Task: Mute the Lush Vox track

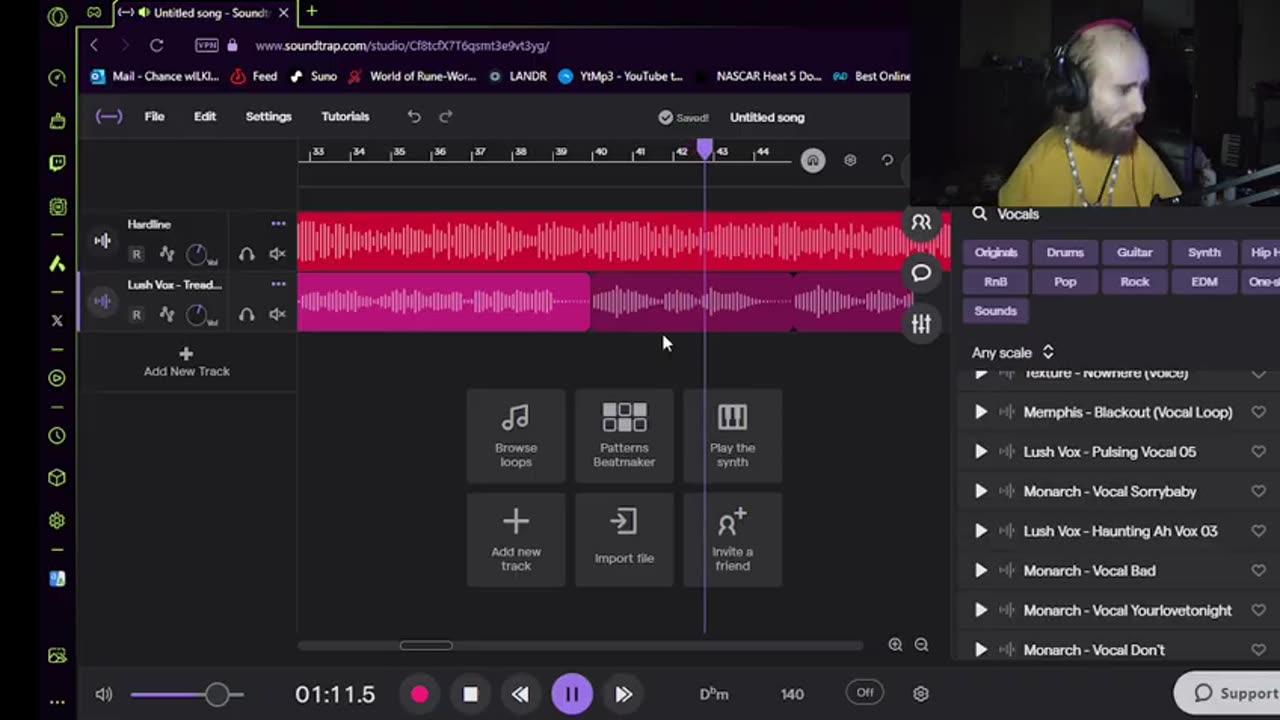Action: 277,314
